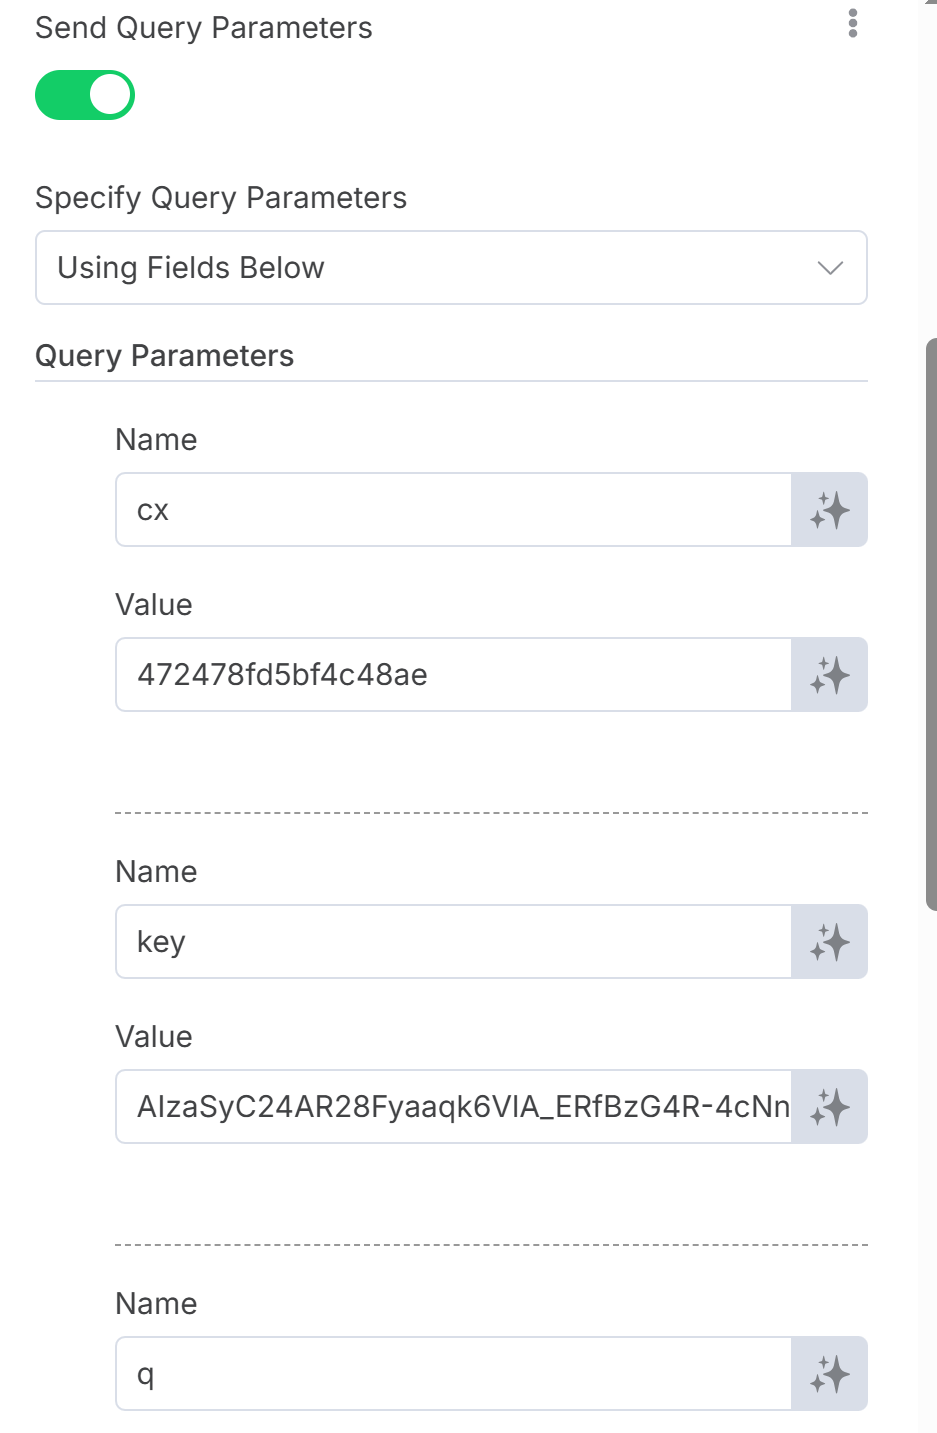The height and width of the screenshot is (1433, 937).
Task: Toggle off Send Query Parameters switch
Action: [85, 95]
